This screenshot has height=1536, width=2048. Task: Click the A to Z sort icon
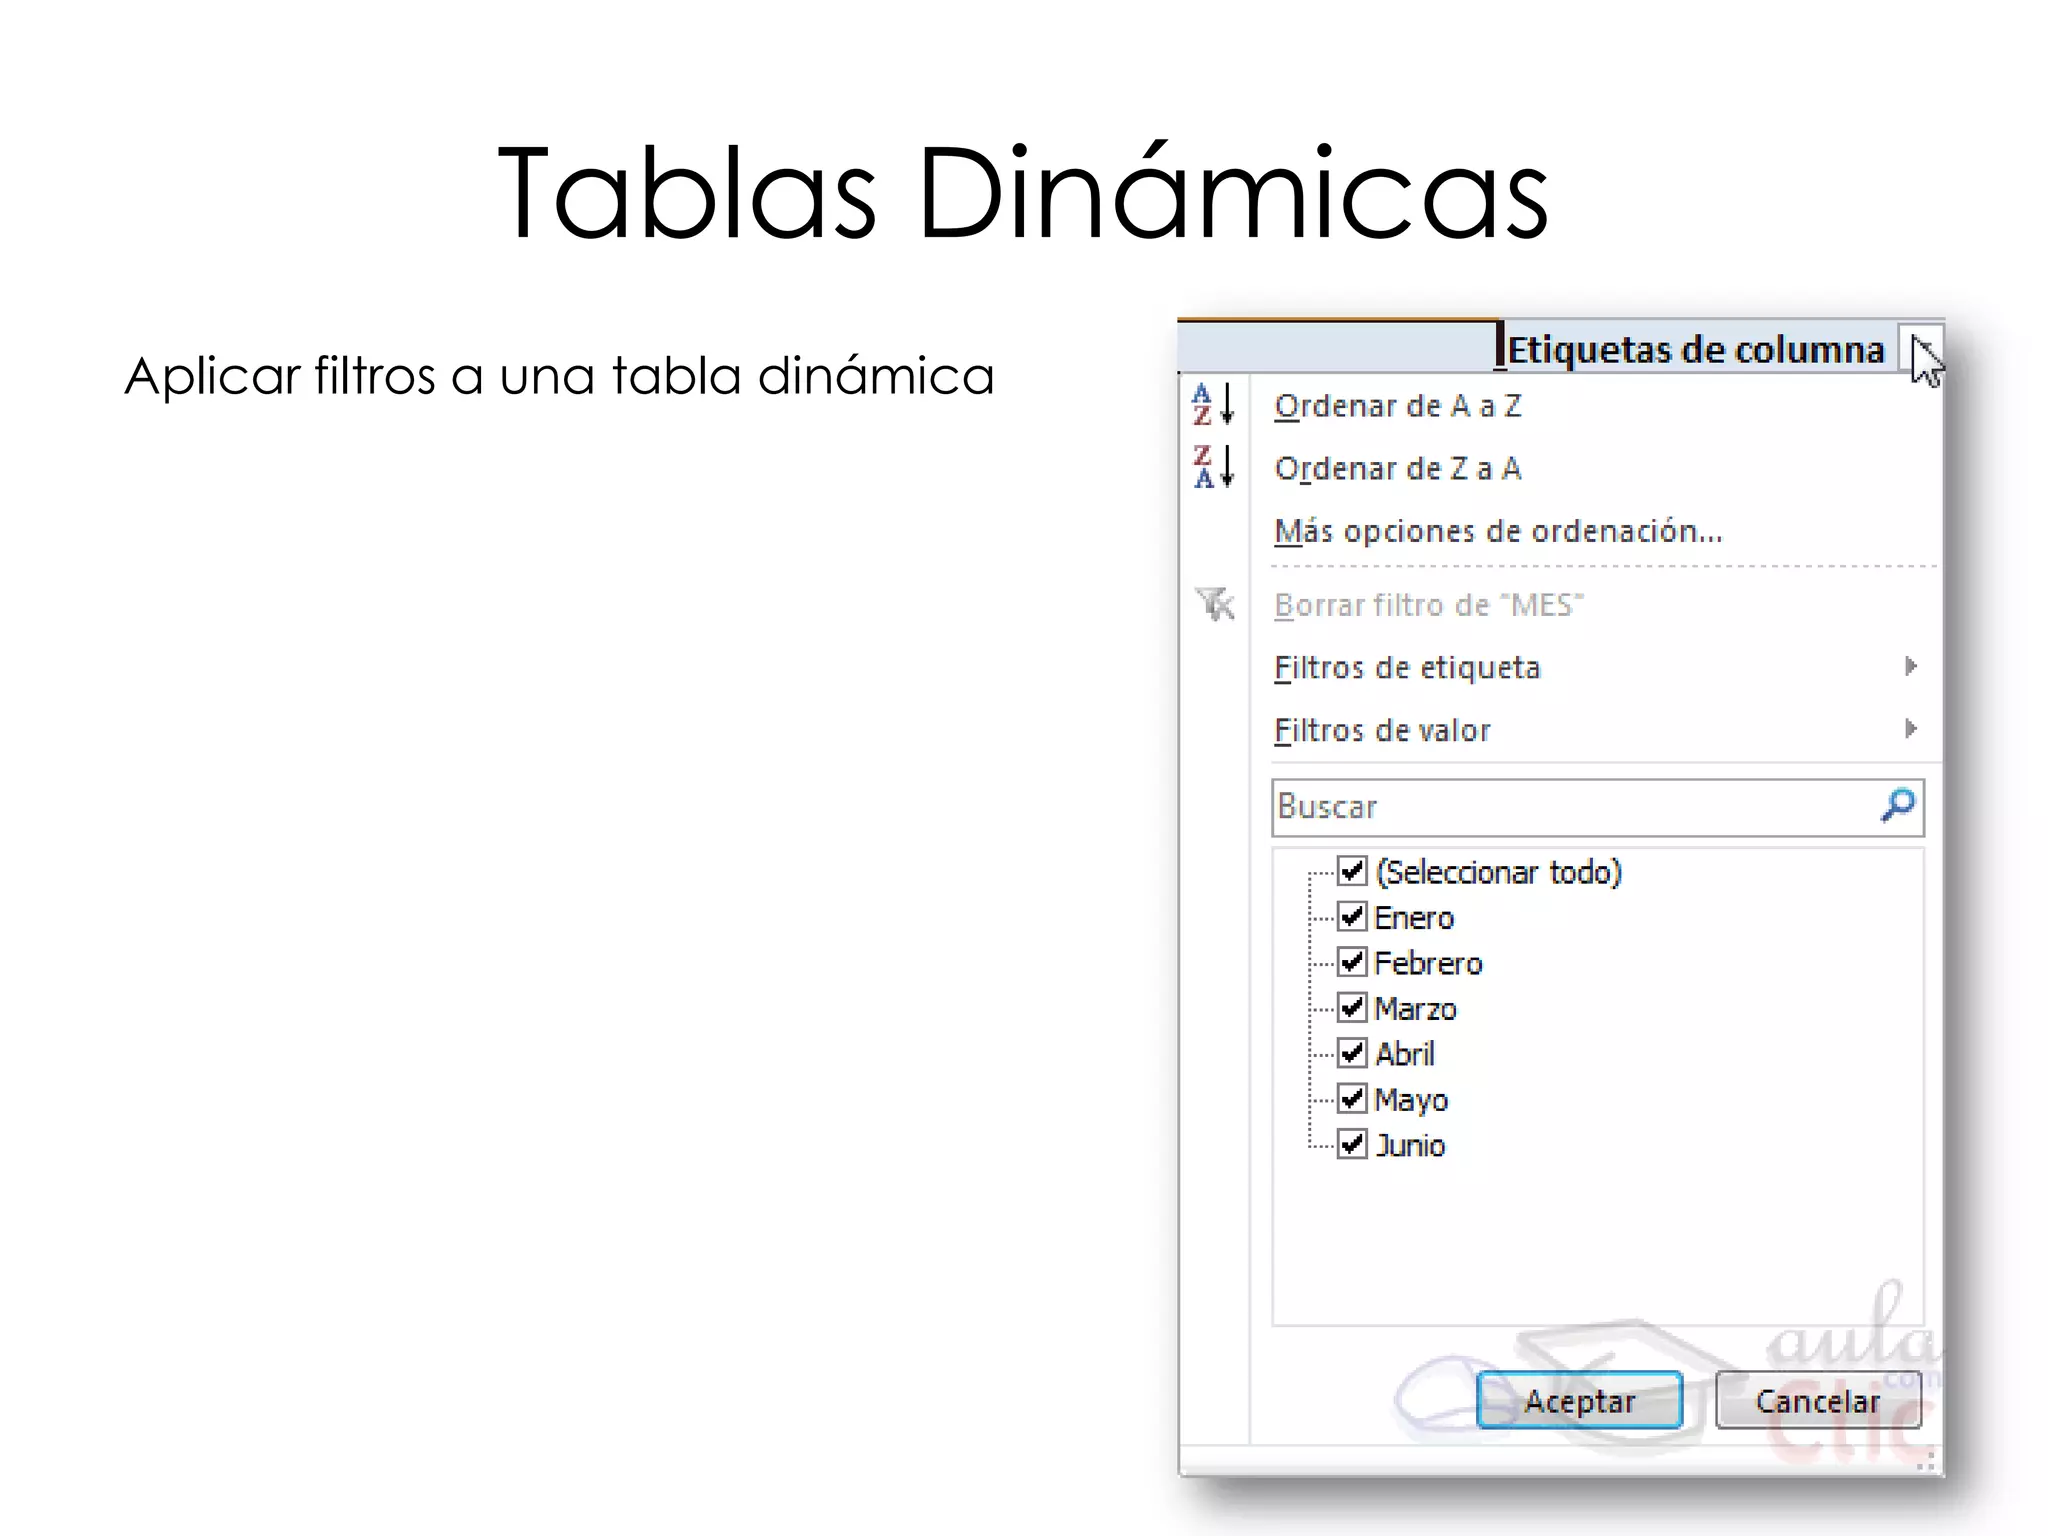coord(1214,405)
